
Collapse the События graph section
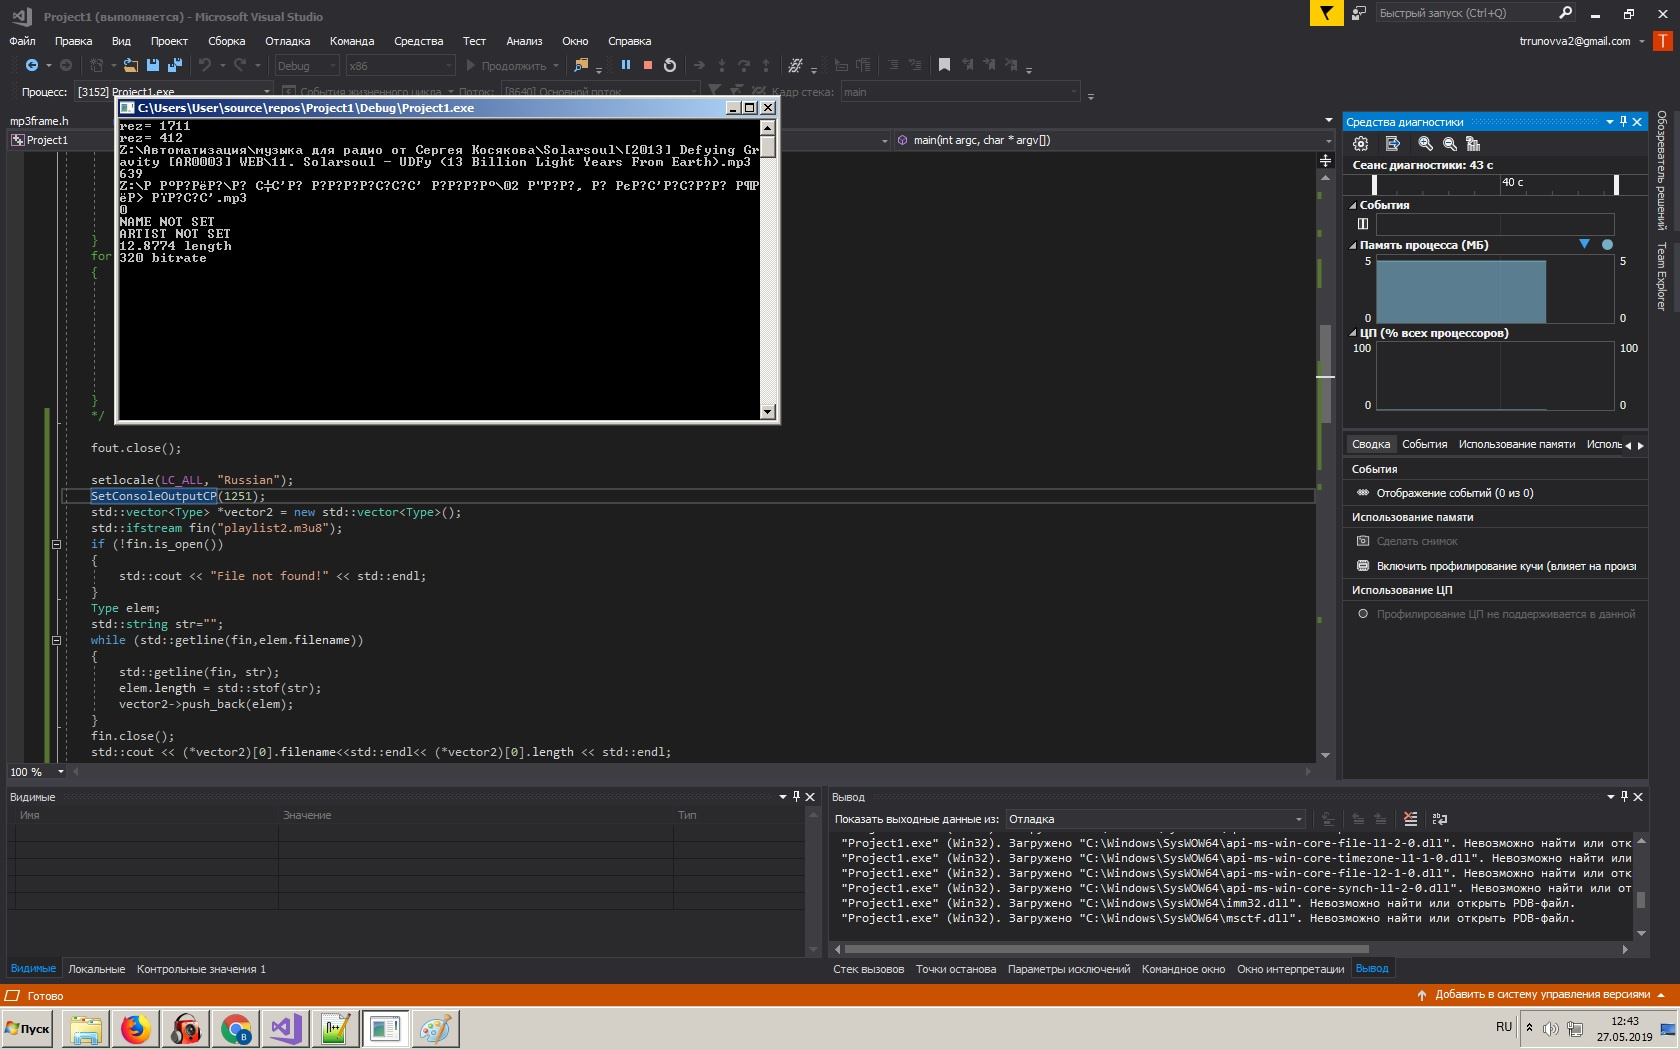click(1353, 205)
